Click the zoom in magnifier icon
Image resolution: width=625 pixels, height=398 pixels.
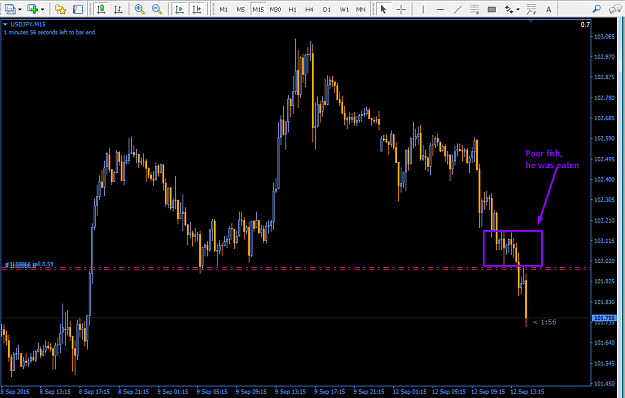coord(140,9)
